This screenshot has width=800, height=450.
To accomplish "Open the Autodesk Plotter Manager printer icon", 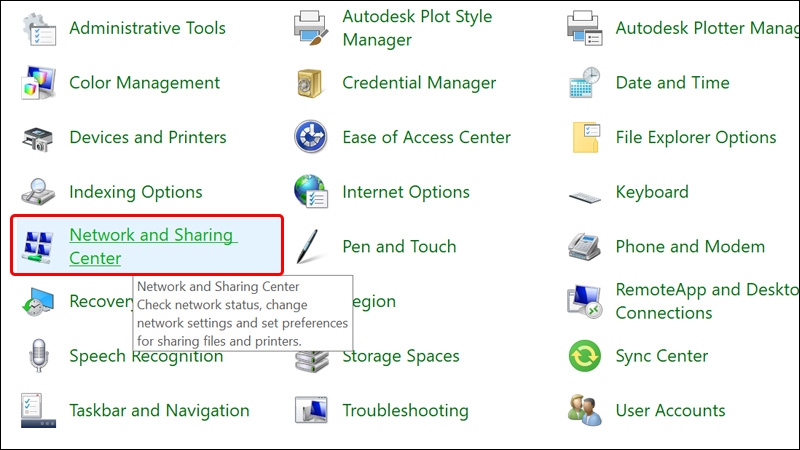I will [x=585, y=29].
